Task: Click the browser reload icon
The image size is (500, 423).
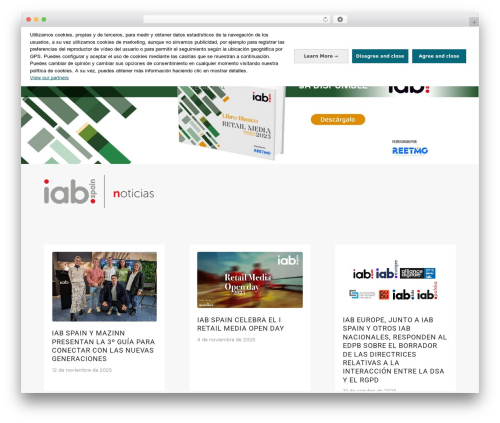Action: click(325, 20)
